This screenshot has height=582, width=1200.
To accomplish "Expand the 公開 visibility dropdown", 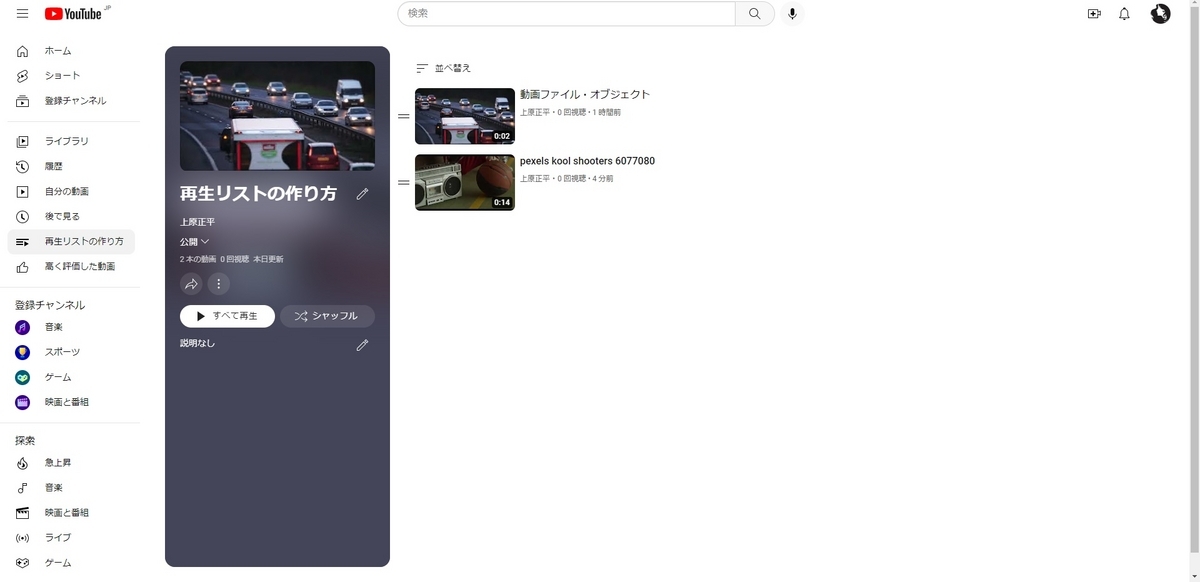I will tap(193, 241).
